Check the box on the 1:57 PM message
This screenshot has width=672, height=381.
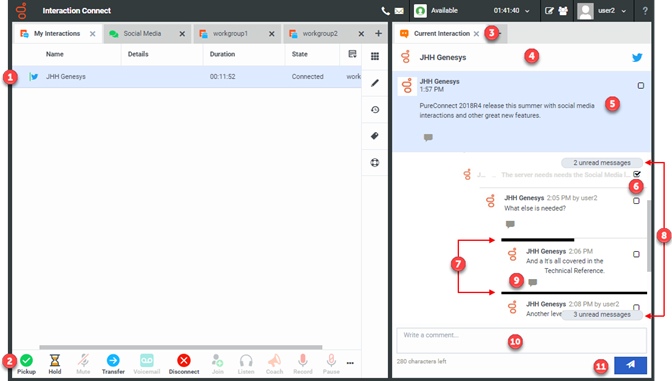point(640,86)
